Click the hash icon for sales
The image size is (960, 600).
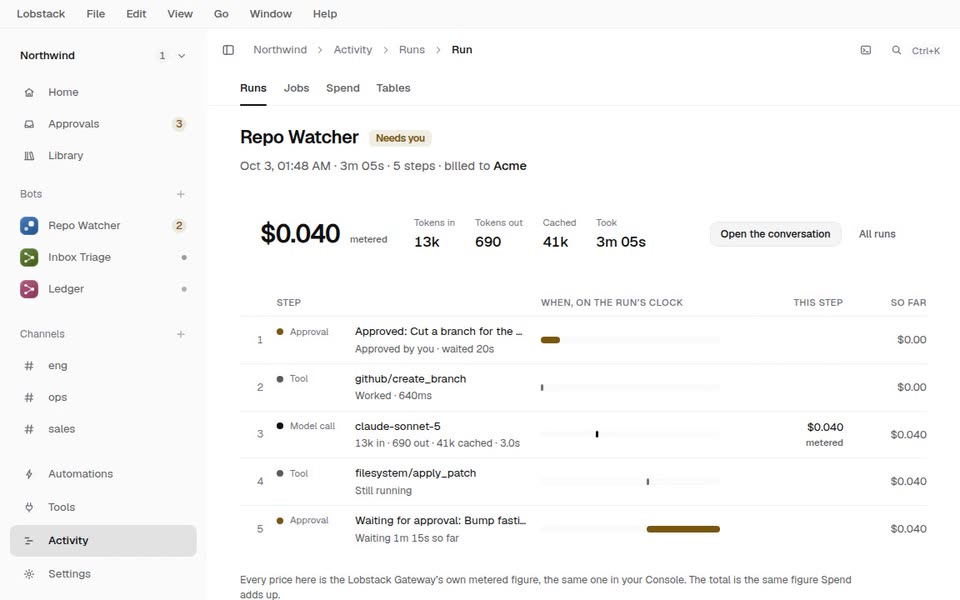click(x=29, y=429)
